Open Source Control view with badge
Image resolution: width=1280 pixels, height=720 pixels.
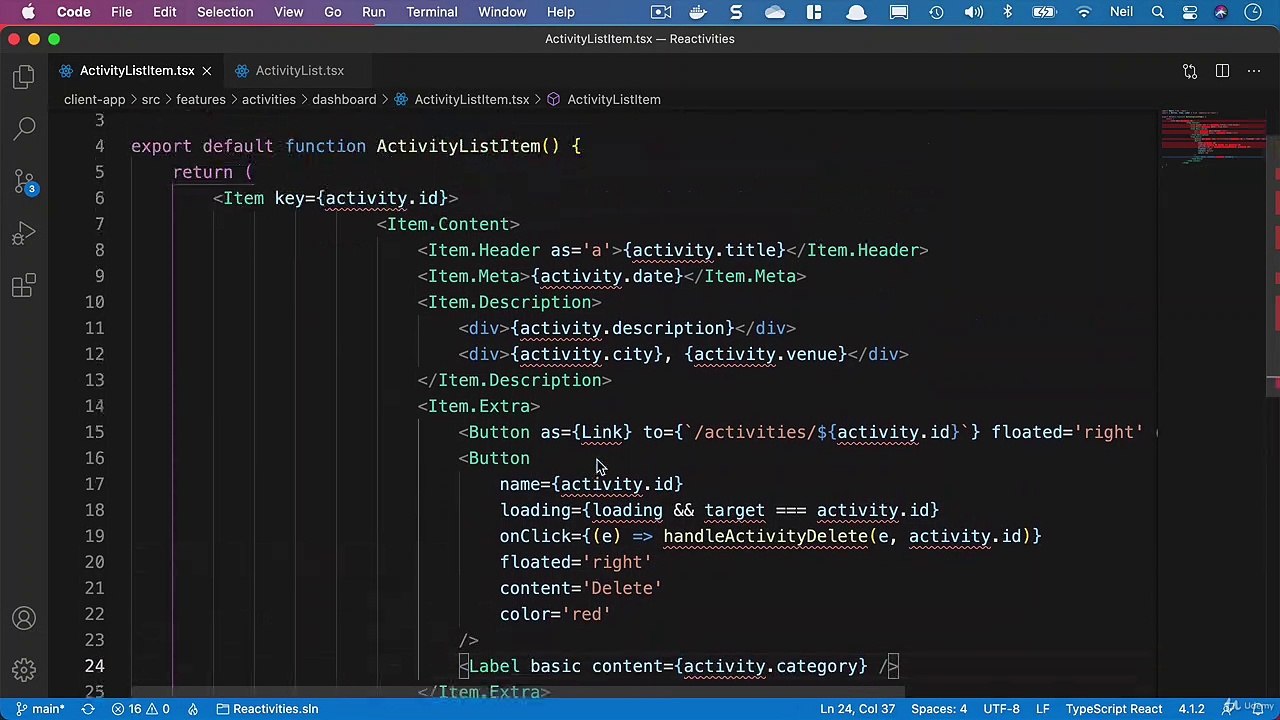point(24,182)
